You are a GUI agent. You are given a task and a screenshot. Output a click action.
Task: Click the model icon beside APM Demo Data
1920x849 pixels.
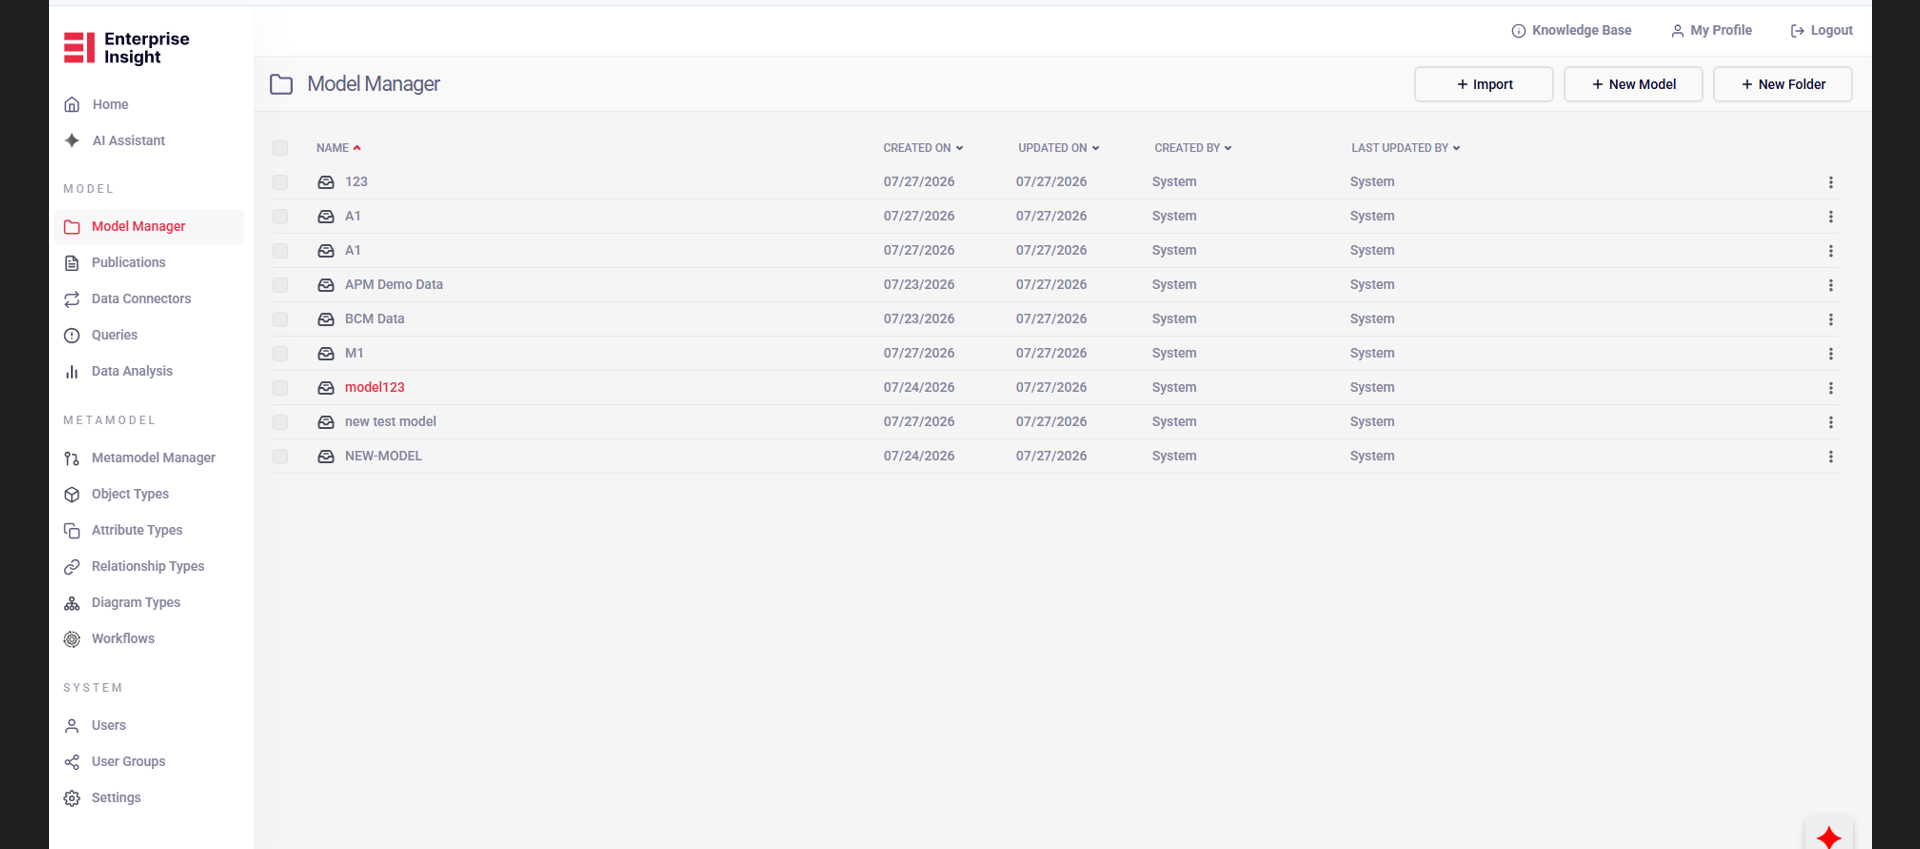coord(326,285)
